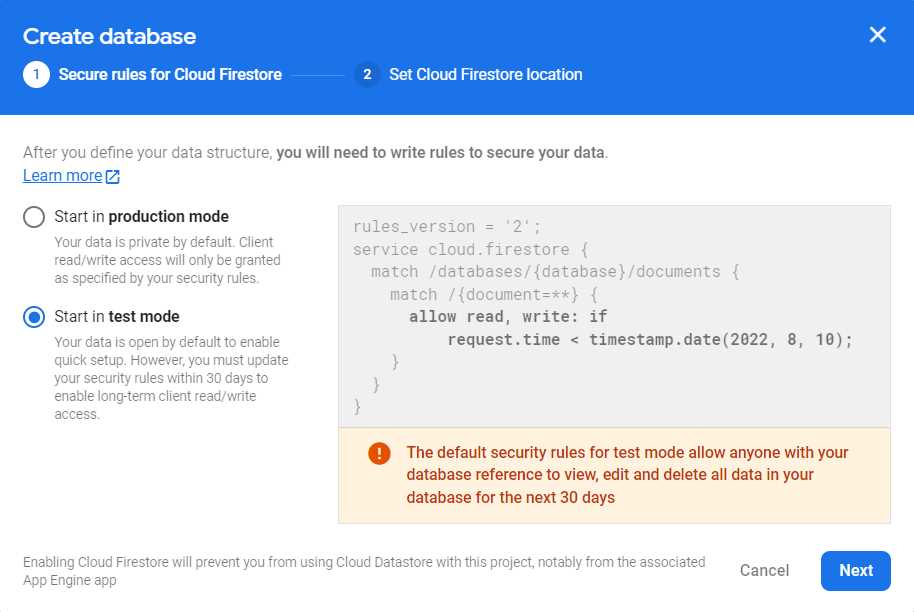Switch to the "Set Cloud Firestore location" step
This screenshot has height=612, width=914.
[x=486, y=74]
